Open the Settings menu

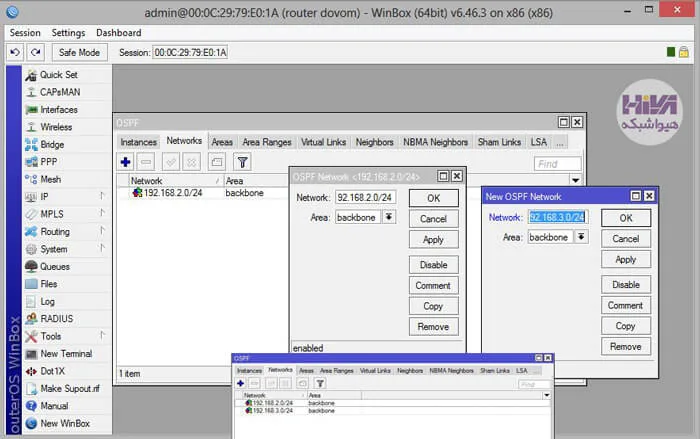pos(68,33)
